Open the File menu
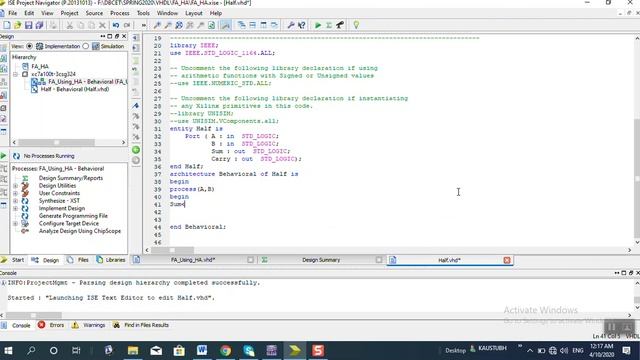 [x=13, y=13]
